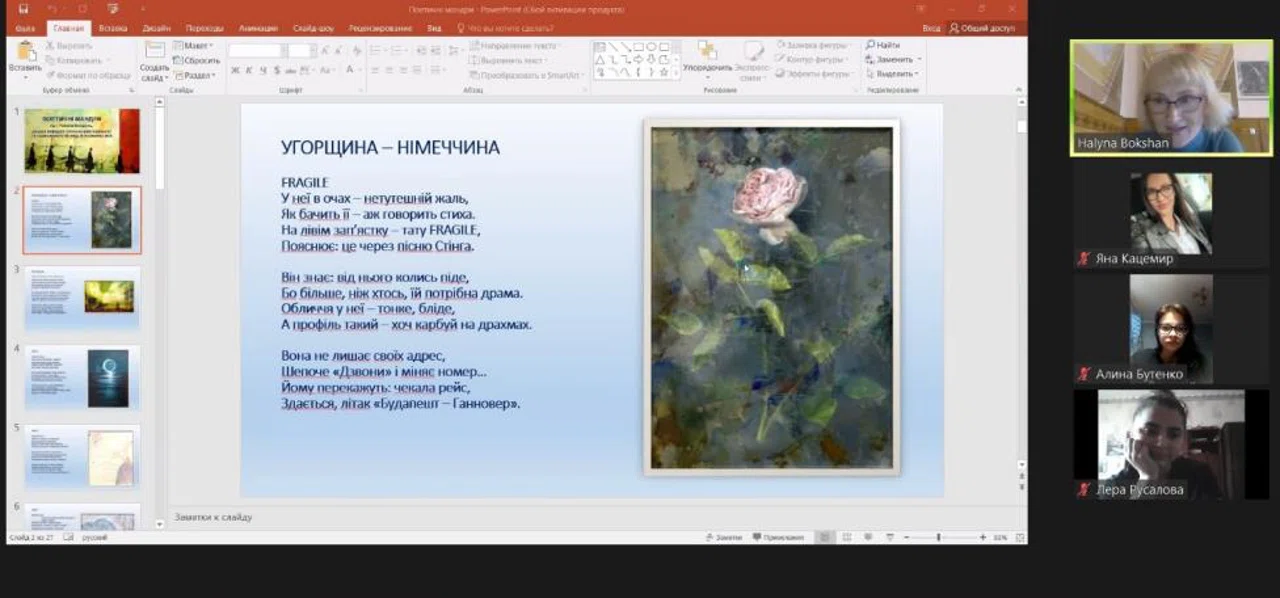Click the Save icon in title bar

pos(23,9)
